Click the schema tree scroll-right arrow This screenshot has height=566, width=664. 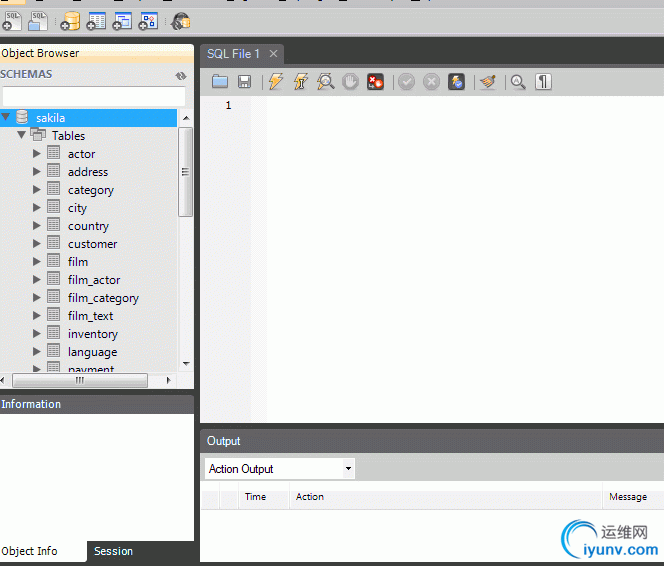pos(168,380)
